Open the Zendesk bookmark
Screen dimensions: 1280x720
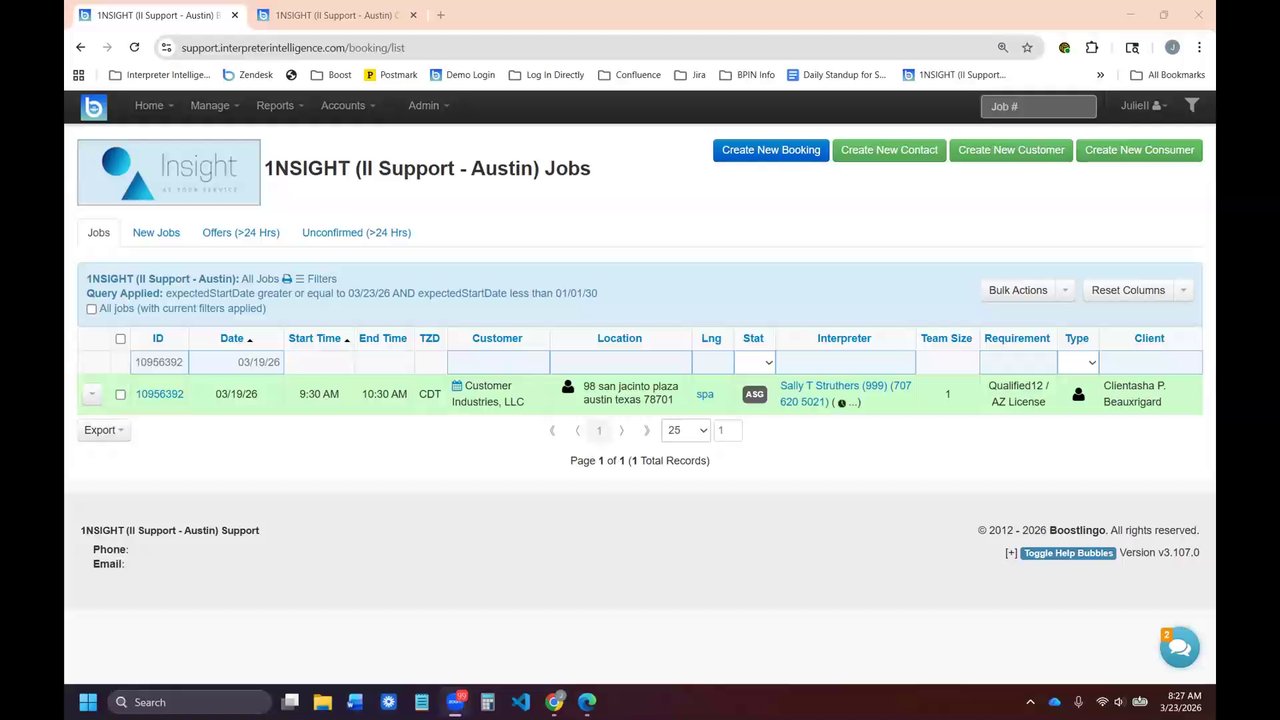point(247,75)
